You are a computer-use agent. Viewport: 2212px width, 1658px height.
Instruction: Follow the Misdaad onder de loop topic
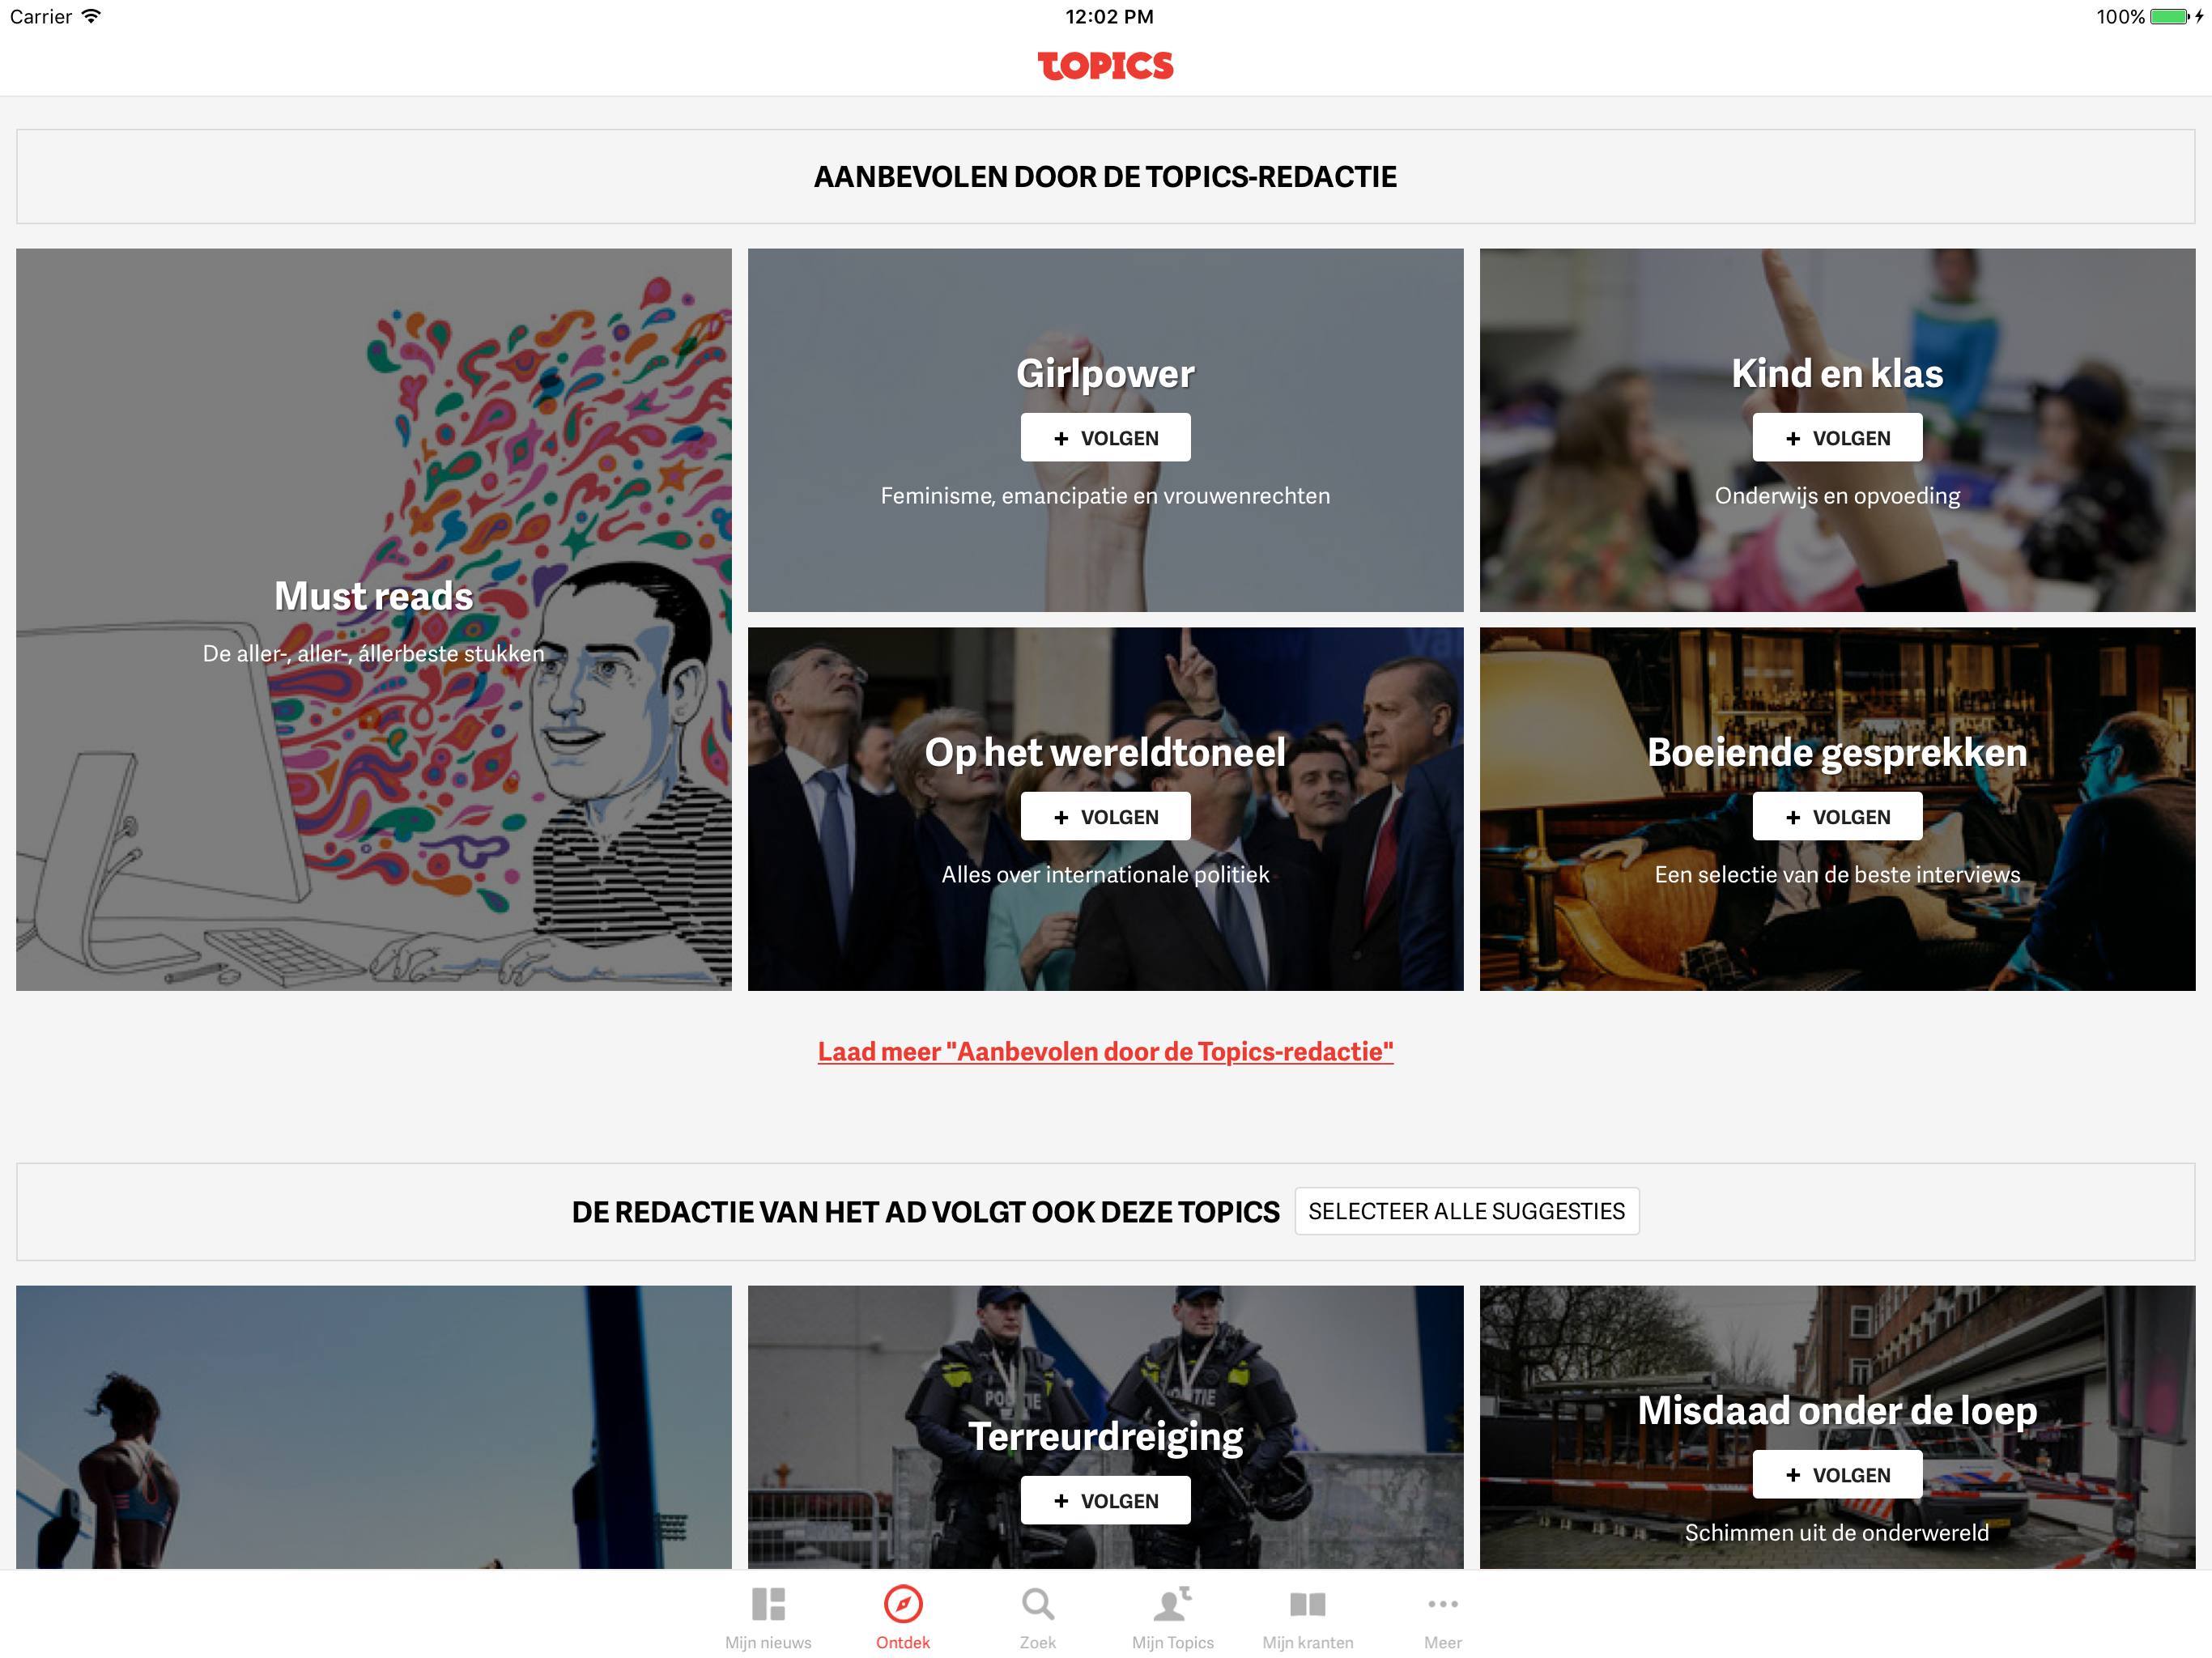1837,1475
